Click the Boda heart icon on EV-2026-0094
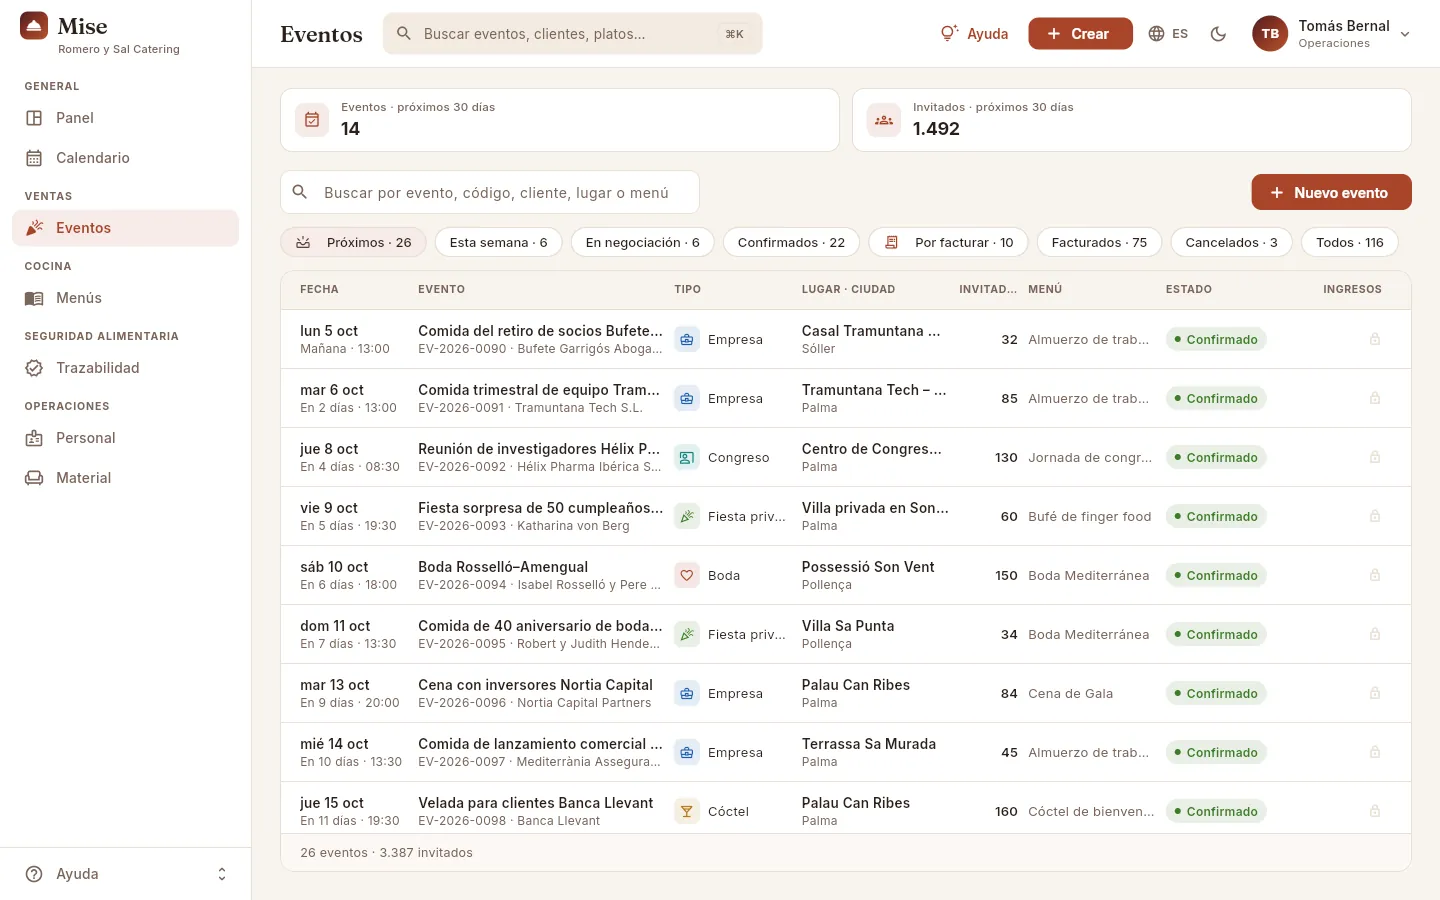The width and height of the screenshot is (1440, 900). pos(687,576)
